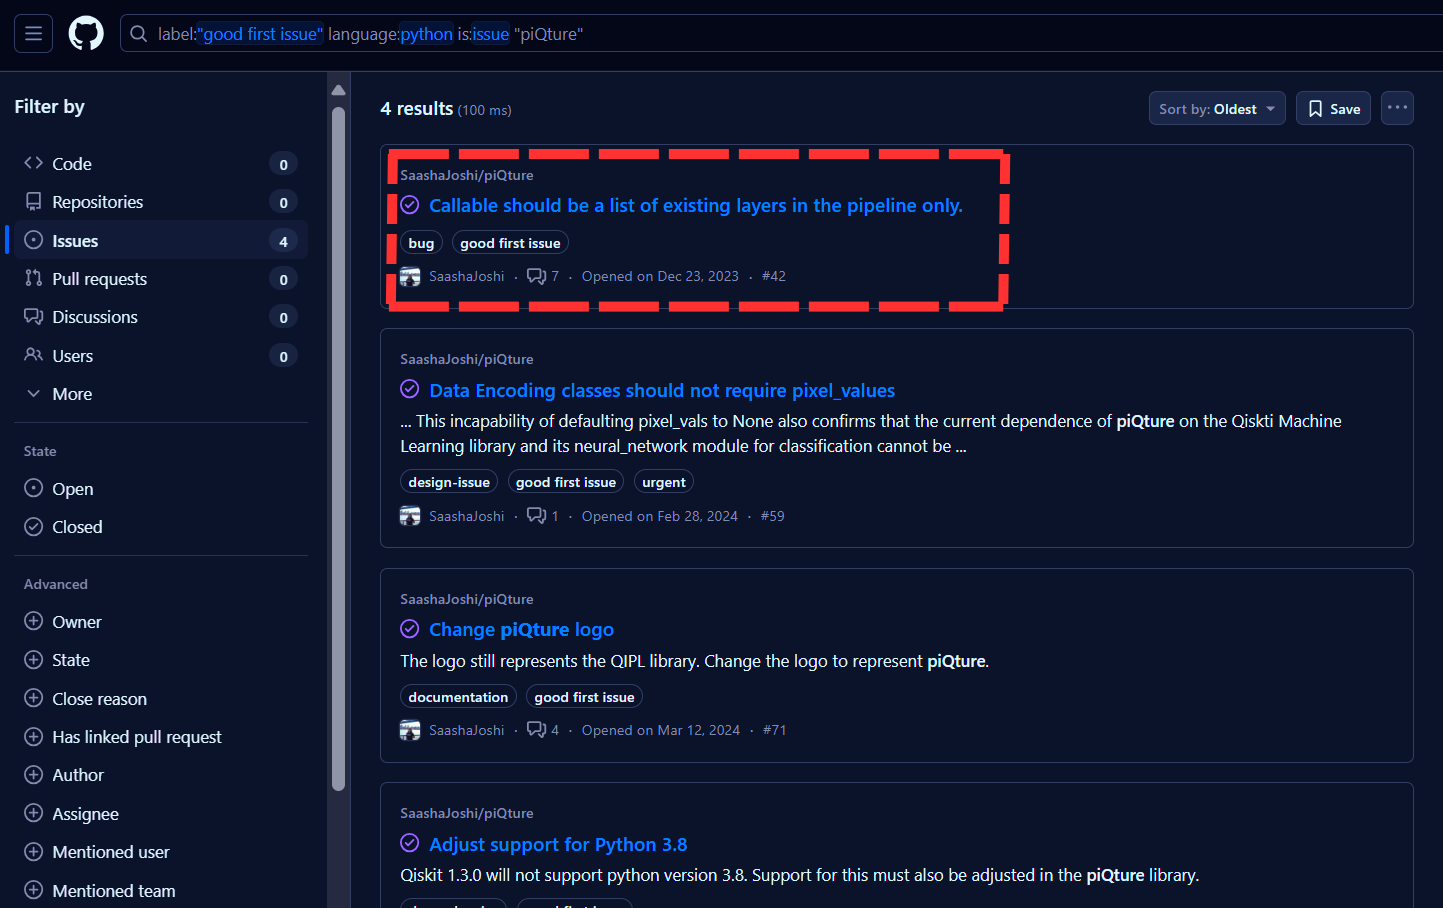Filter results by Closed state
1443x908 pixels.
pos(77,527)
